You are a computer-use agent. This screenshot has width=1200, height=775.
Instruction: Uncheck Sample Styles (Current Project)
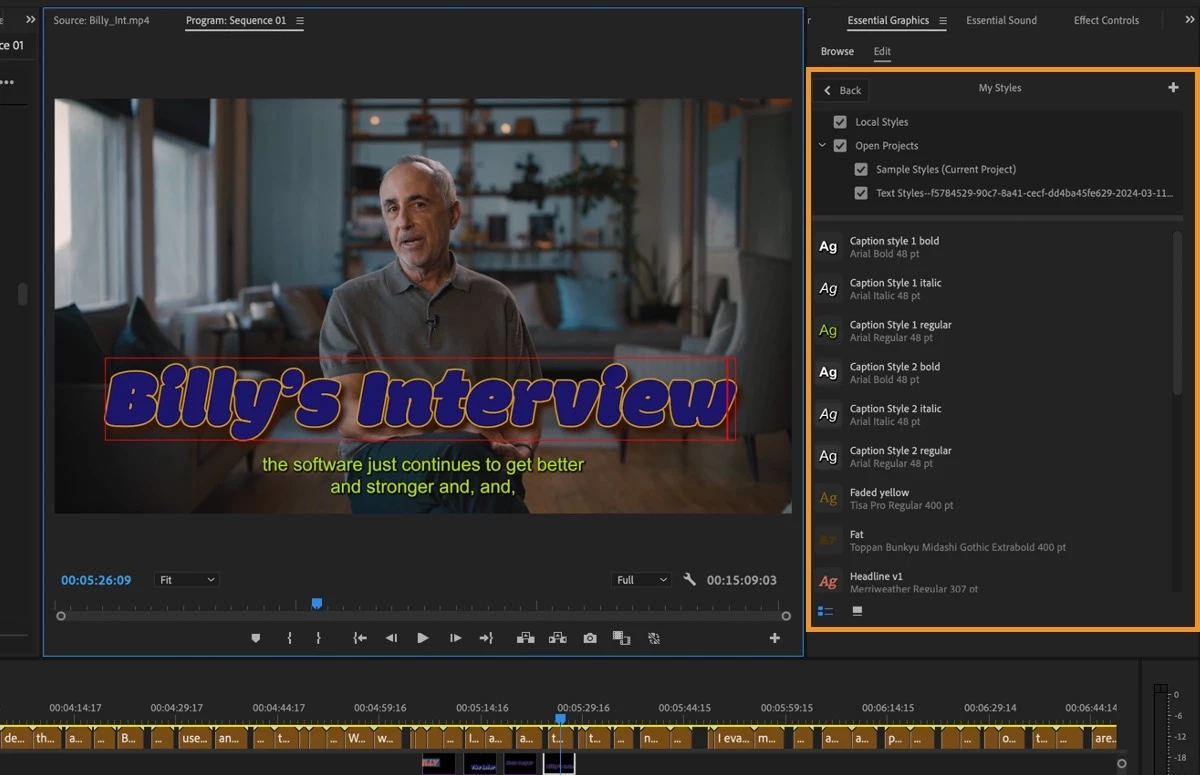pyautogui.click(x=861, y=169)
